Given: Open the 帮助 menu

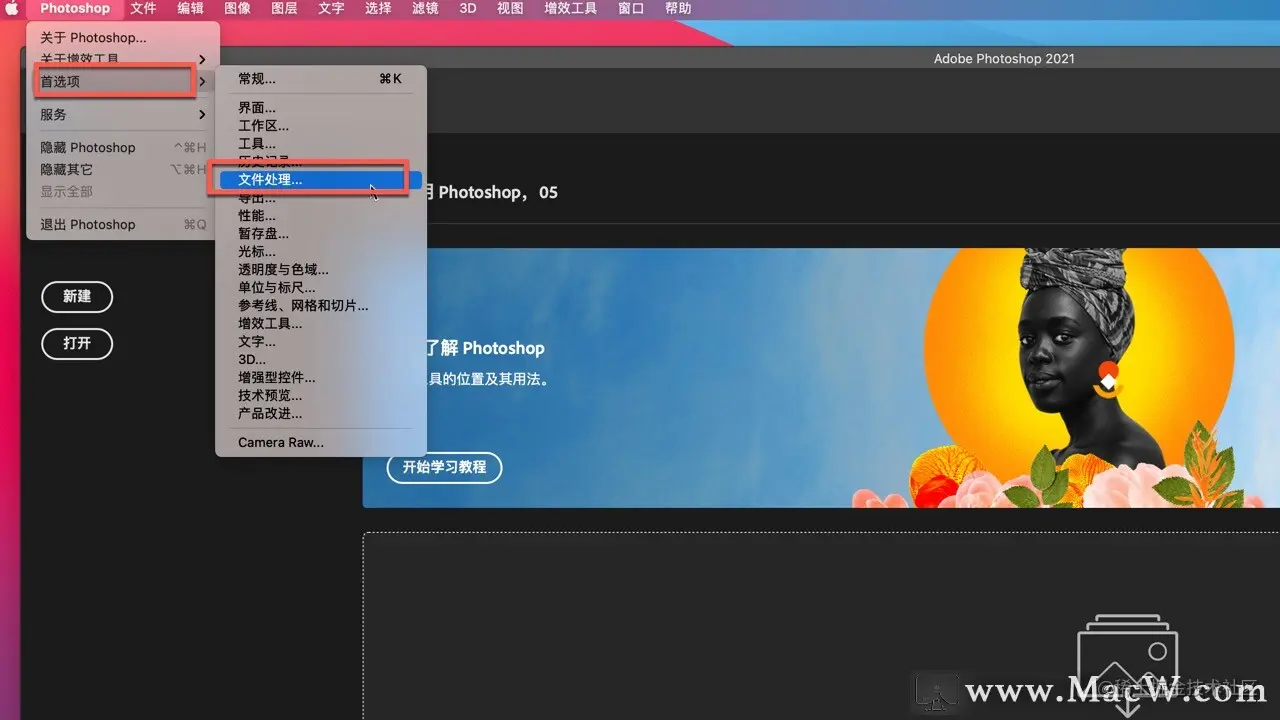Looking at the screenshot, I should click(678, 8).
